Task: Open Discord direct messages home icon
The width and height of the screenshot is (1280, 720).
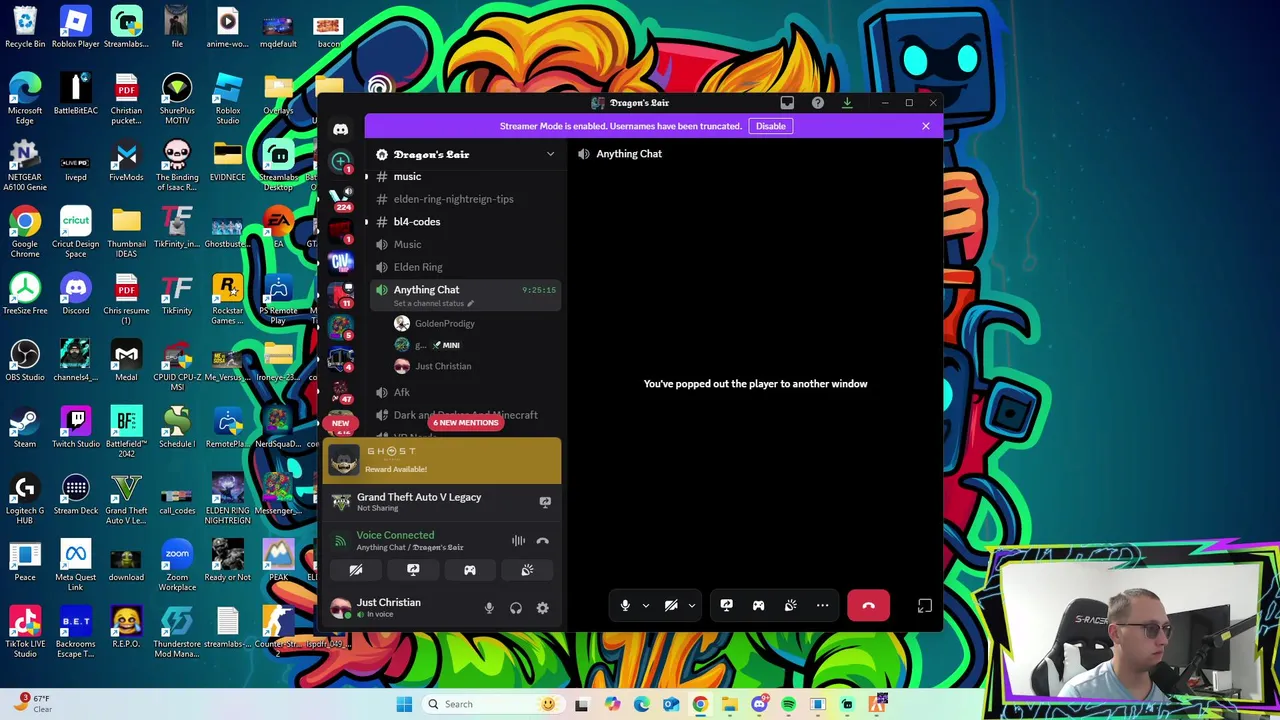Action: [341, 129]
